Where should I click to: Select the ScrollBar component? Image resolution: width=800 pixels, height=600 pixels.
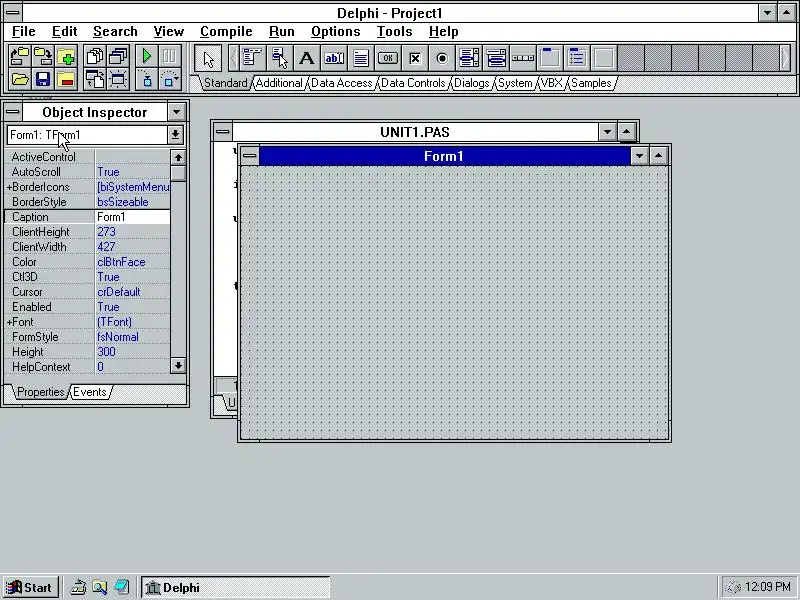point(523,58)
